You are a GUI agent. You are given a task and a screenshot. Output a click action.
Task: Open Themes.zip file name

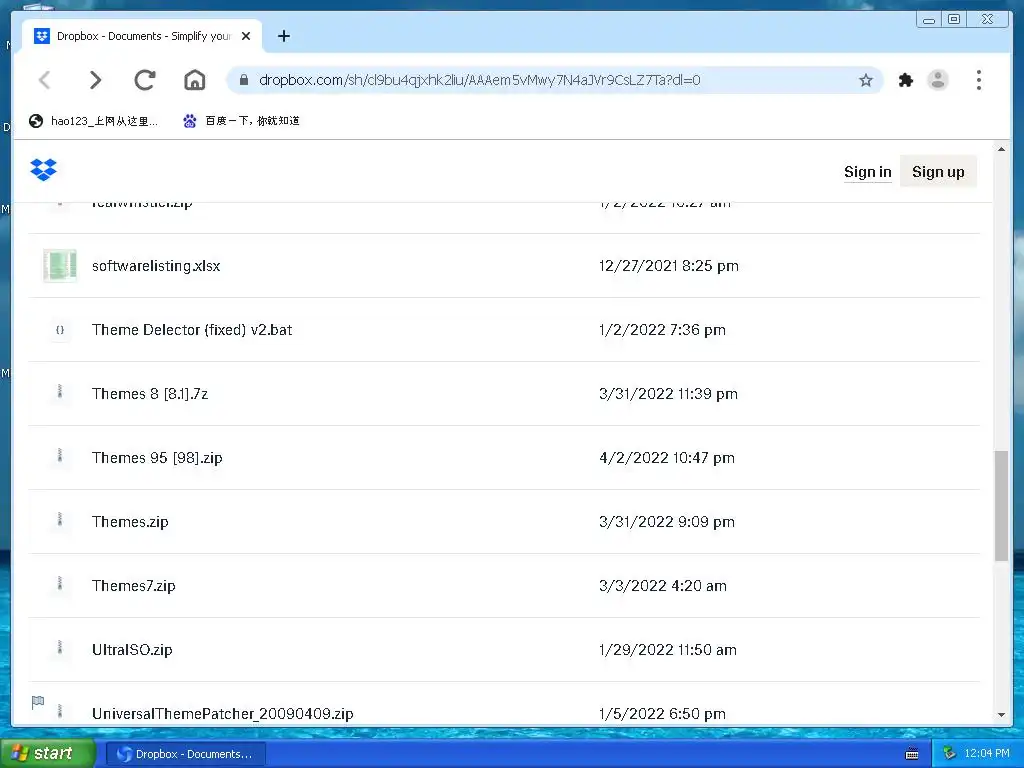(x=130, y=522)
